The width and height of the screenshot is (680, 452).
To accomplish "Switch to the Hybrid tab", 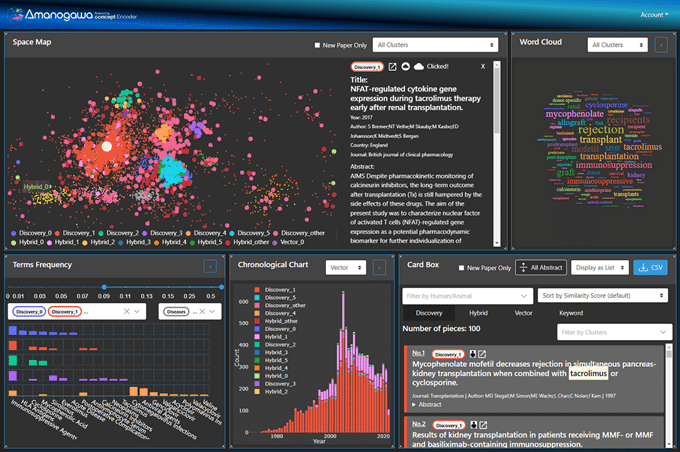I will pyautogui.click(x=478, y=313).
